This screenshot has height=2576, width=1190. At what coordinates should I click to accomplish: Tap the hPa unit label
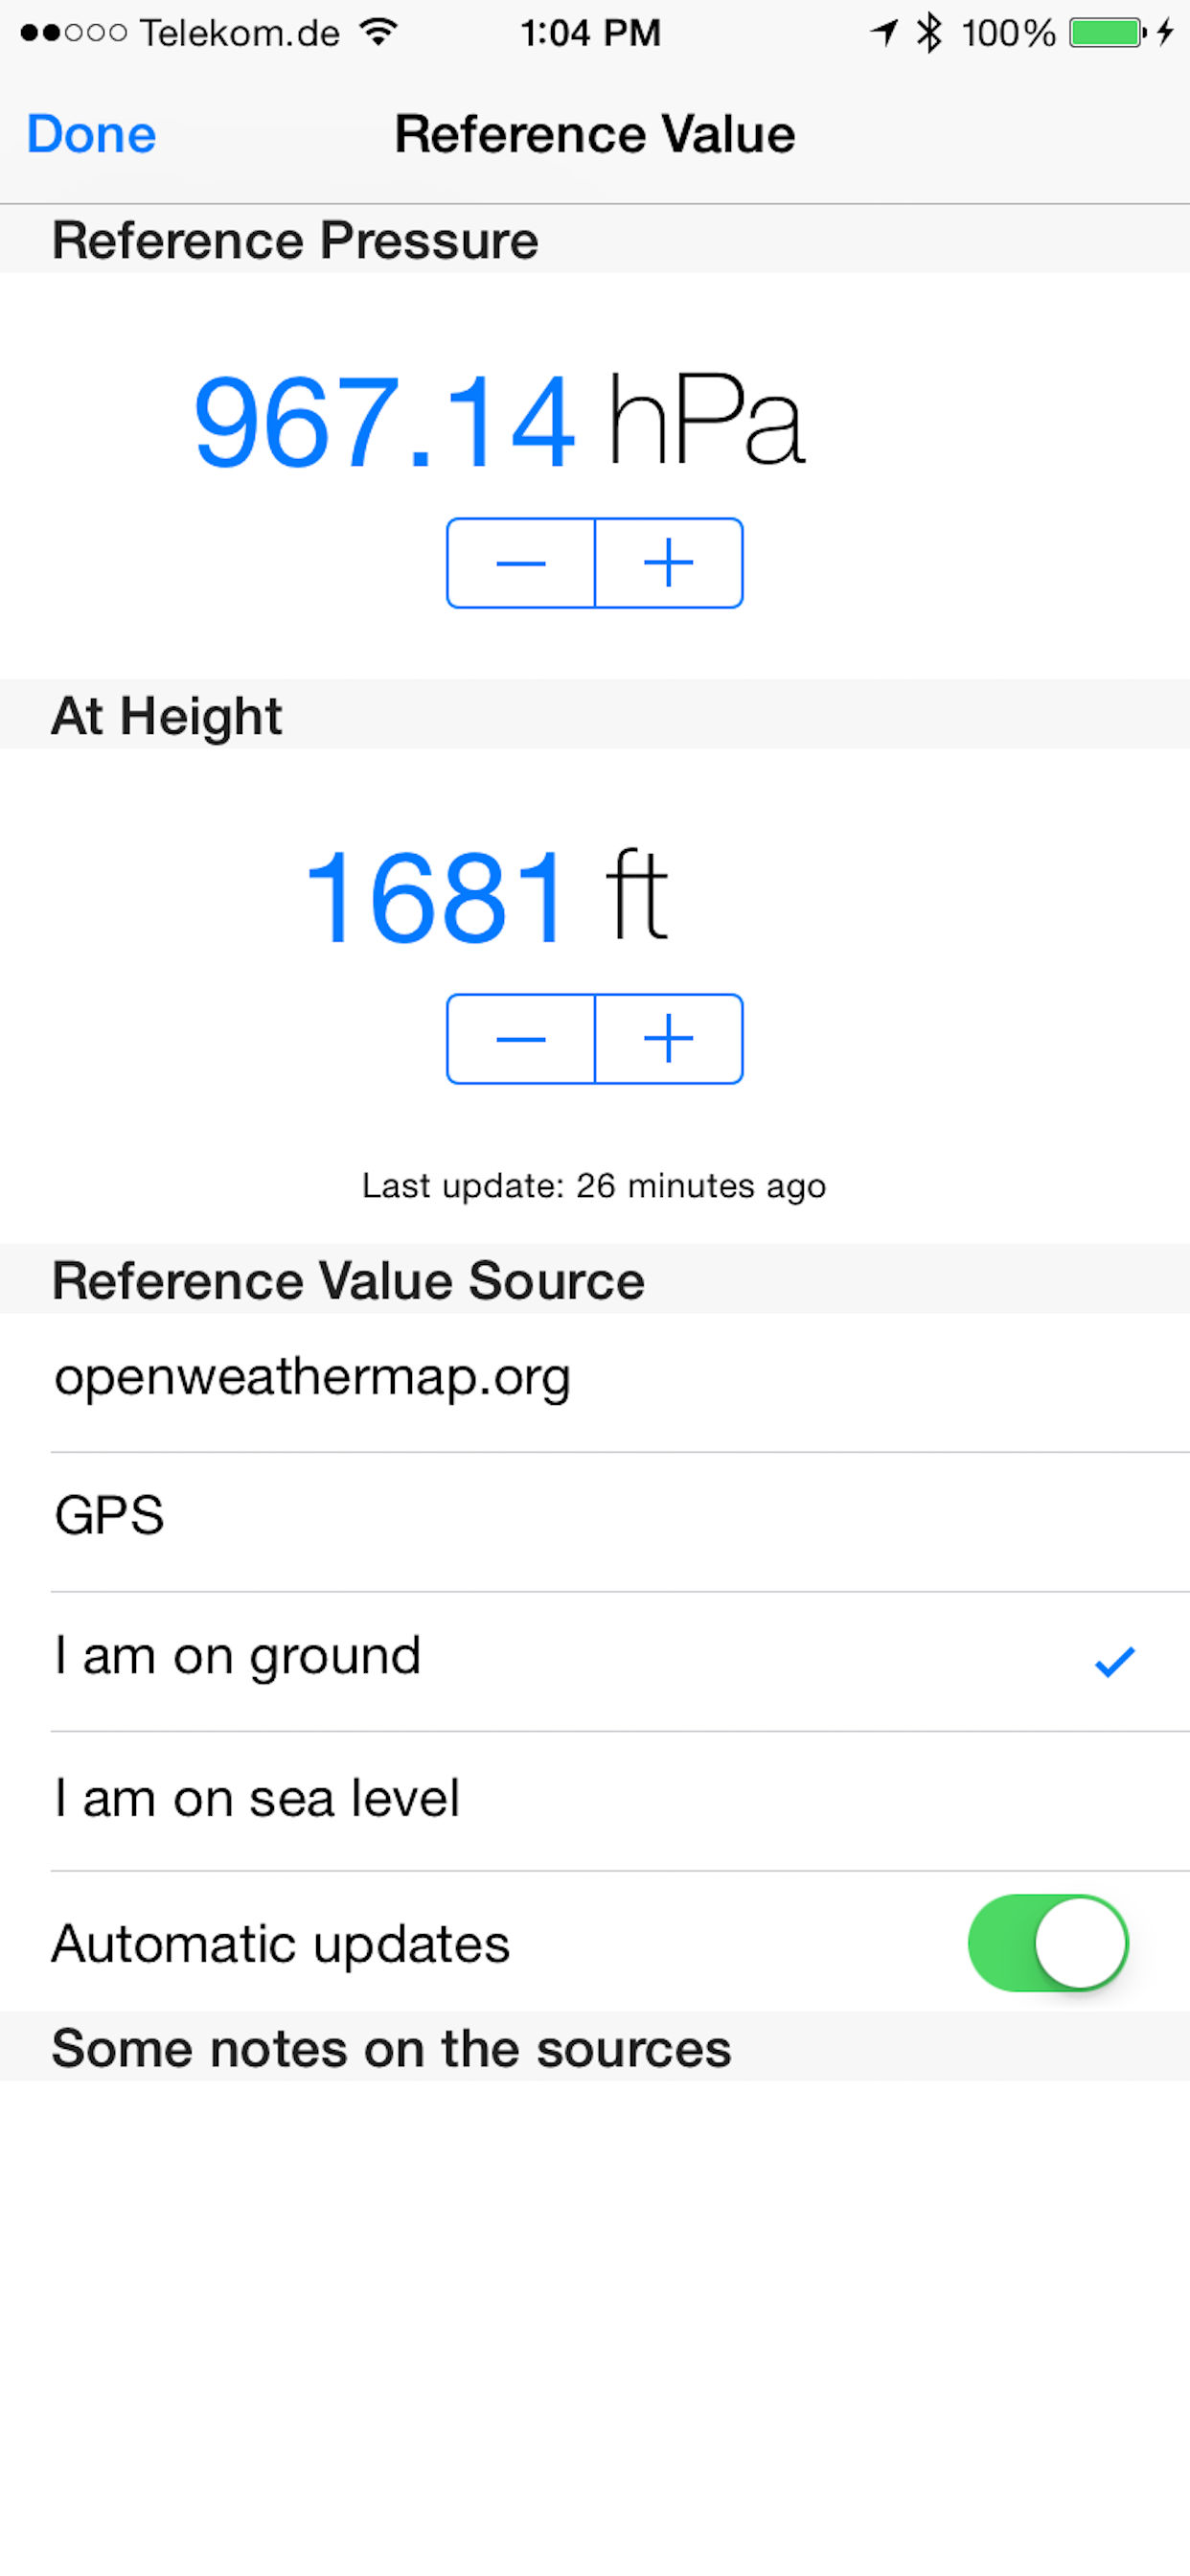click(x=705, y=420)
